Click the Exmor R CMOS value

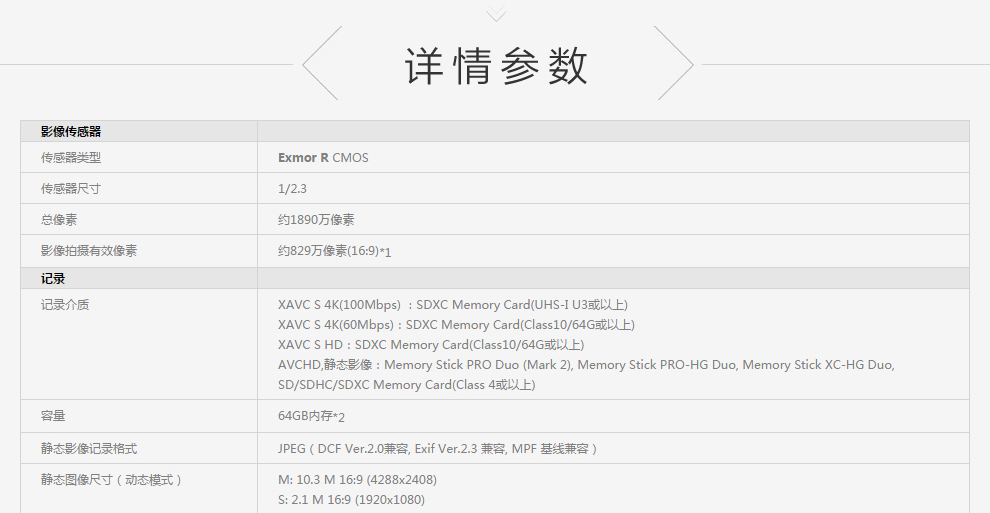coord(323,157)
